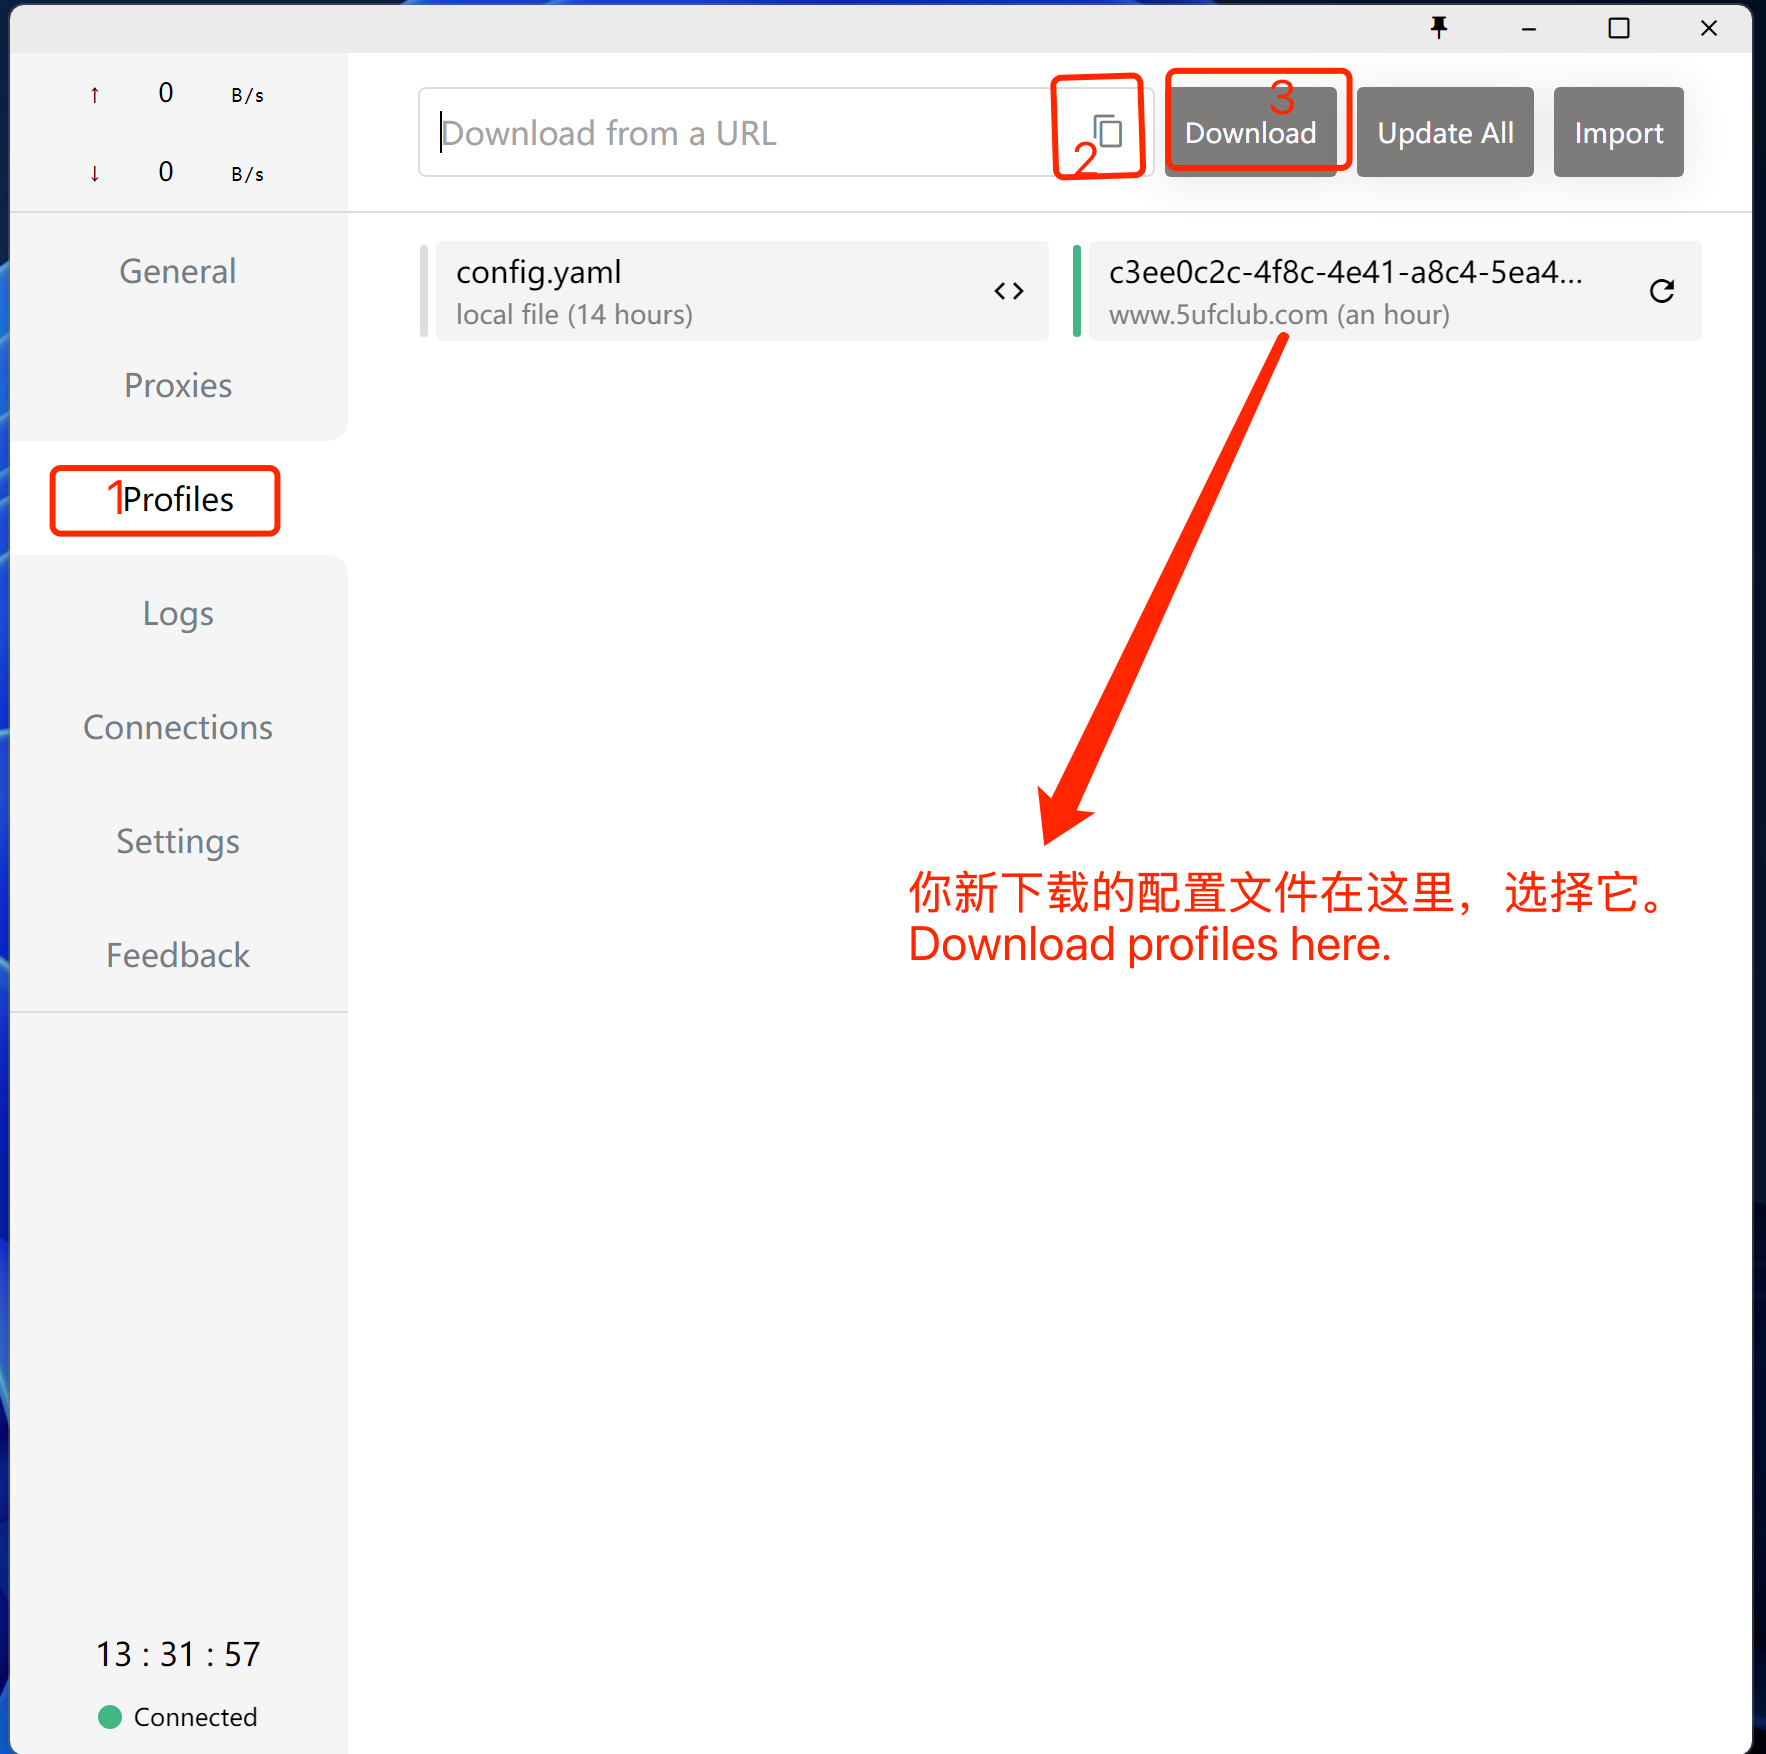1766x1754 pixels.
Task: Maximize the application window
Action: click(1618, 28)
